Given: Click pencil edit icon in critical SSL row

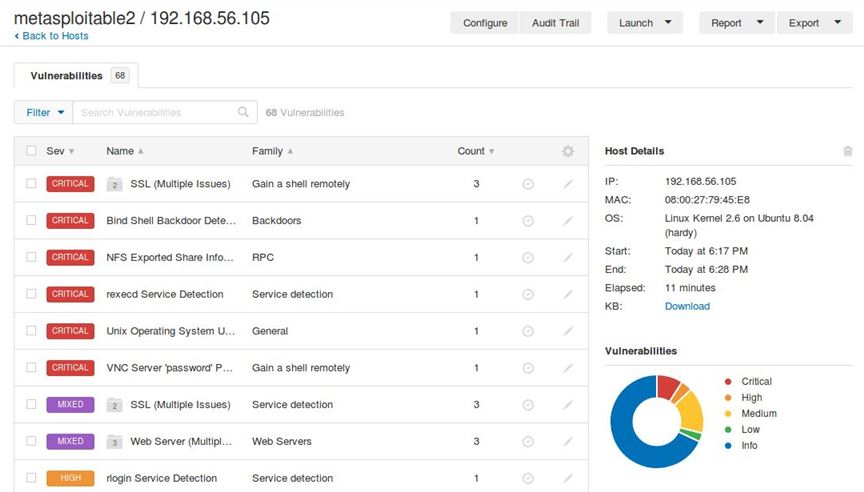Looking at the screenshot, I should (x=568, y=184).
